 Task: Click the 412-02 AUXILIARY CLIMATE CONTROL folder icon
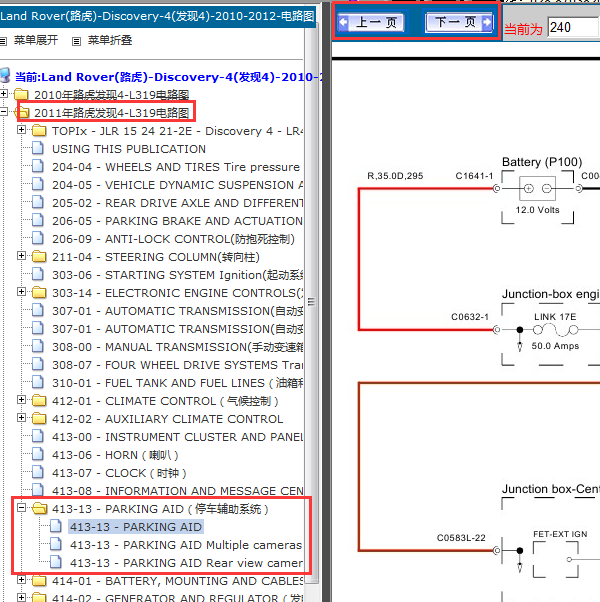coord(39,418)
